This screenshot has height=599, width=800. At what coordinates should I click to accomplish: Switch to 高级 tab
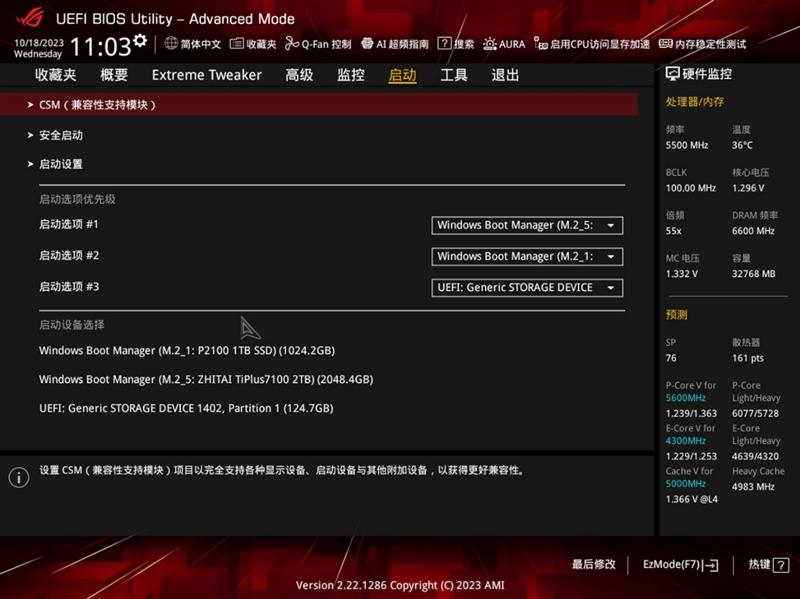click(299, 75)
